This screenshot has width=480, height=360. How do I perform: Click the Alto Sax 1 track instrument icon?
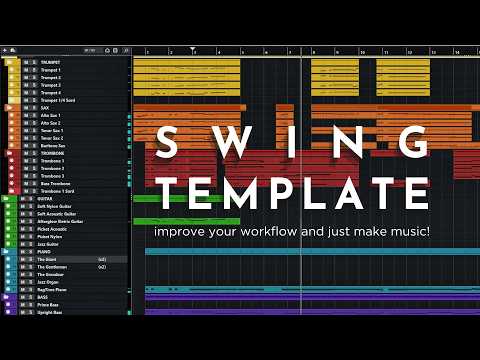tap(11, 115)
